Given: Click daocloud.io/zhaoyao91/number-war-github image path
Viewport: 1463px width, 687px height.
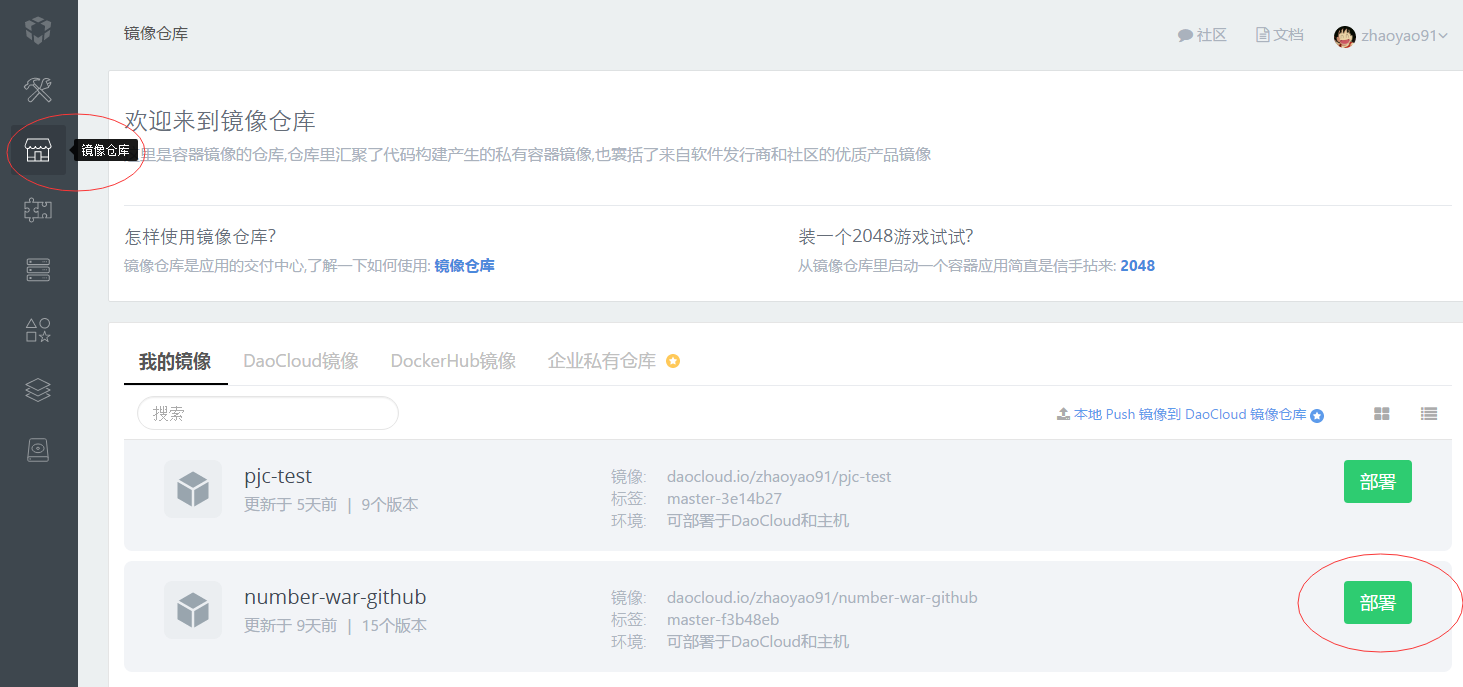Looking at the screenshot, I should click(822, 598).
